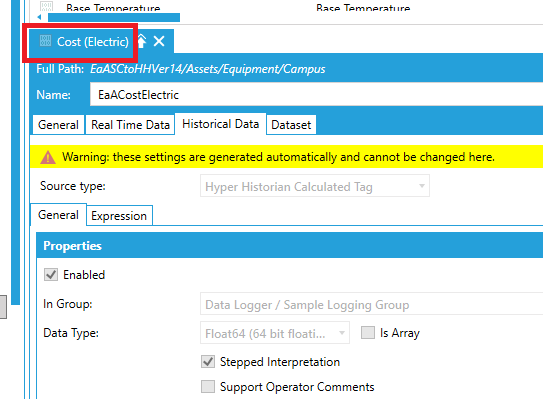The width and height of the screenshot is (543, 399).
Task: Open the Expression sub-tab
Action: pyautogui.click(x=119, y=216)
